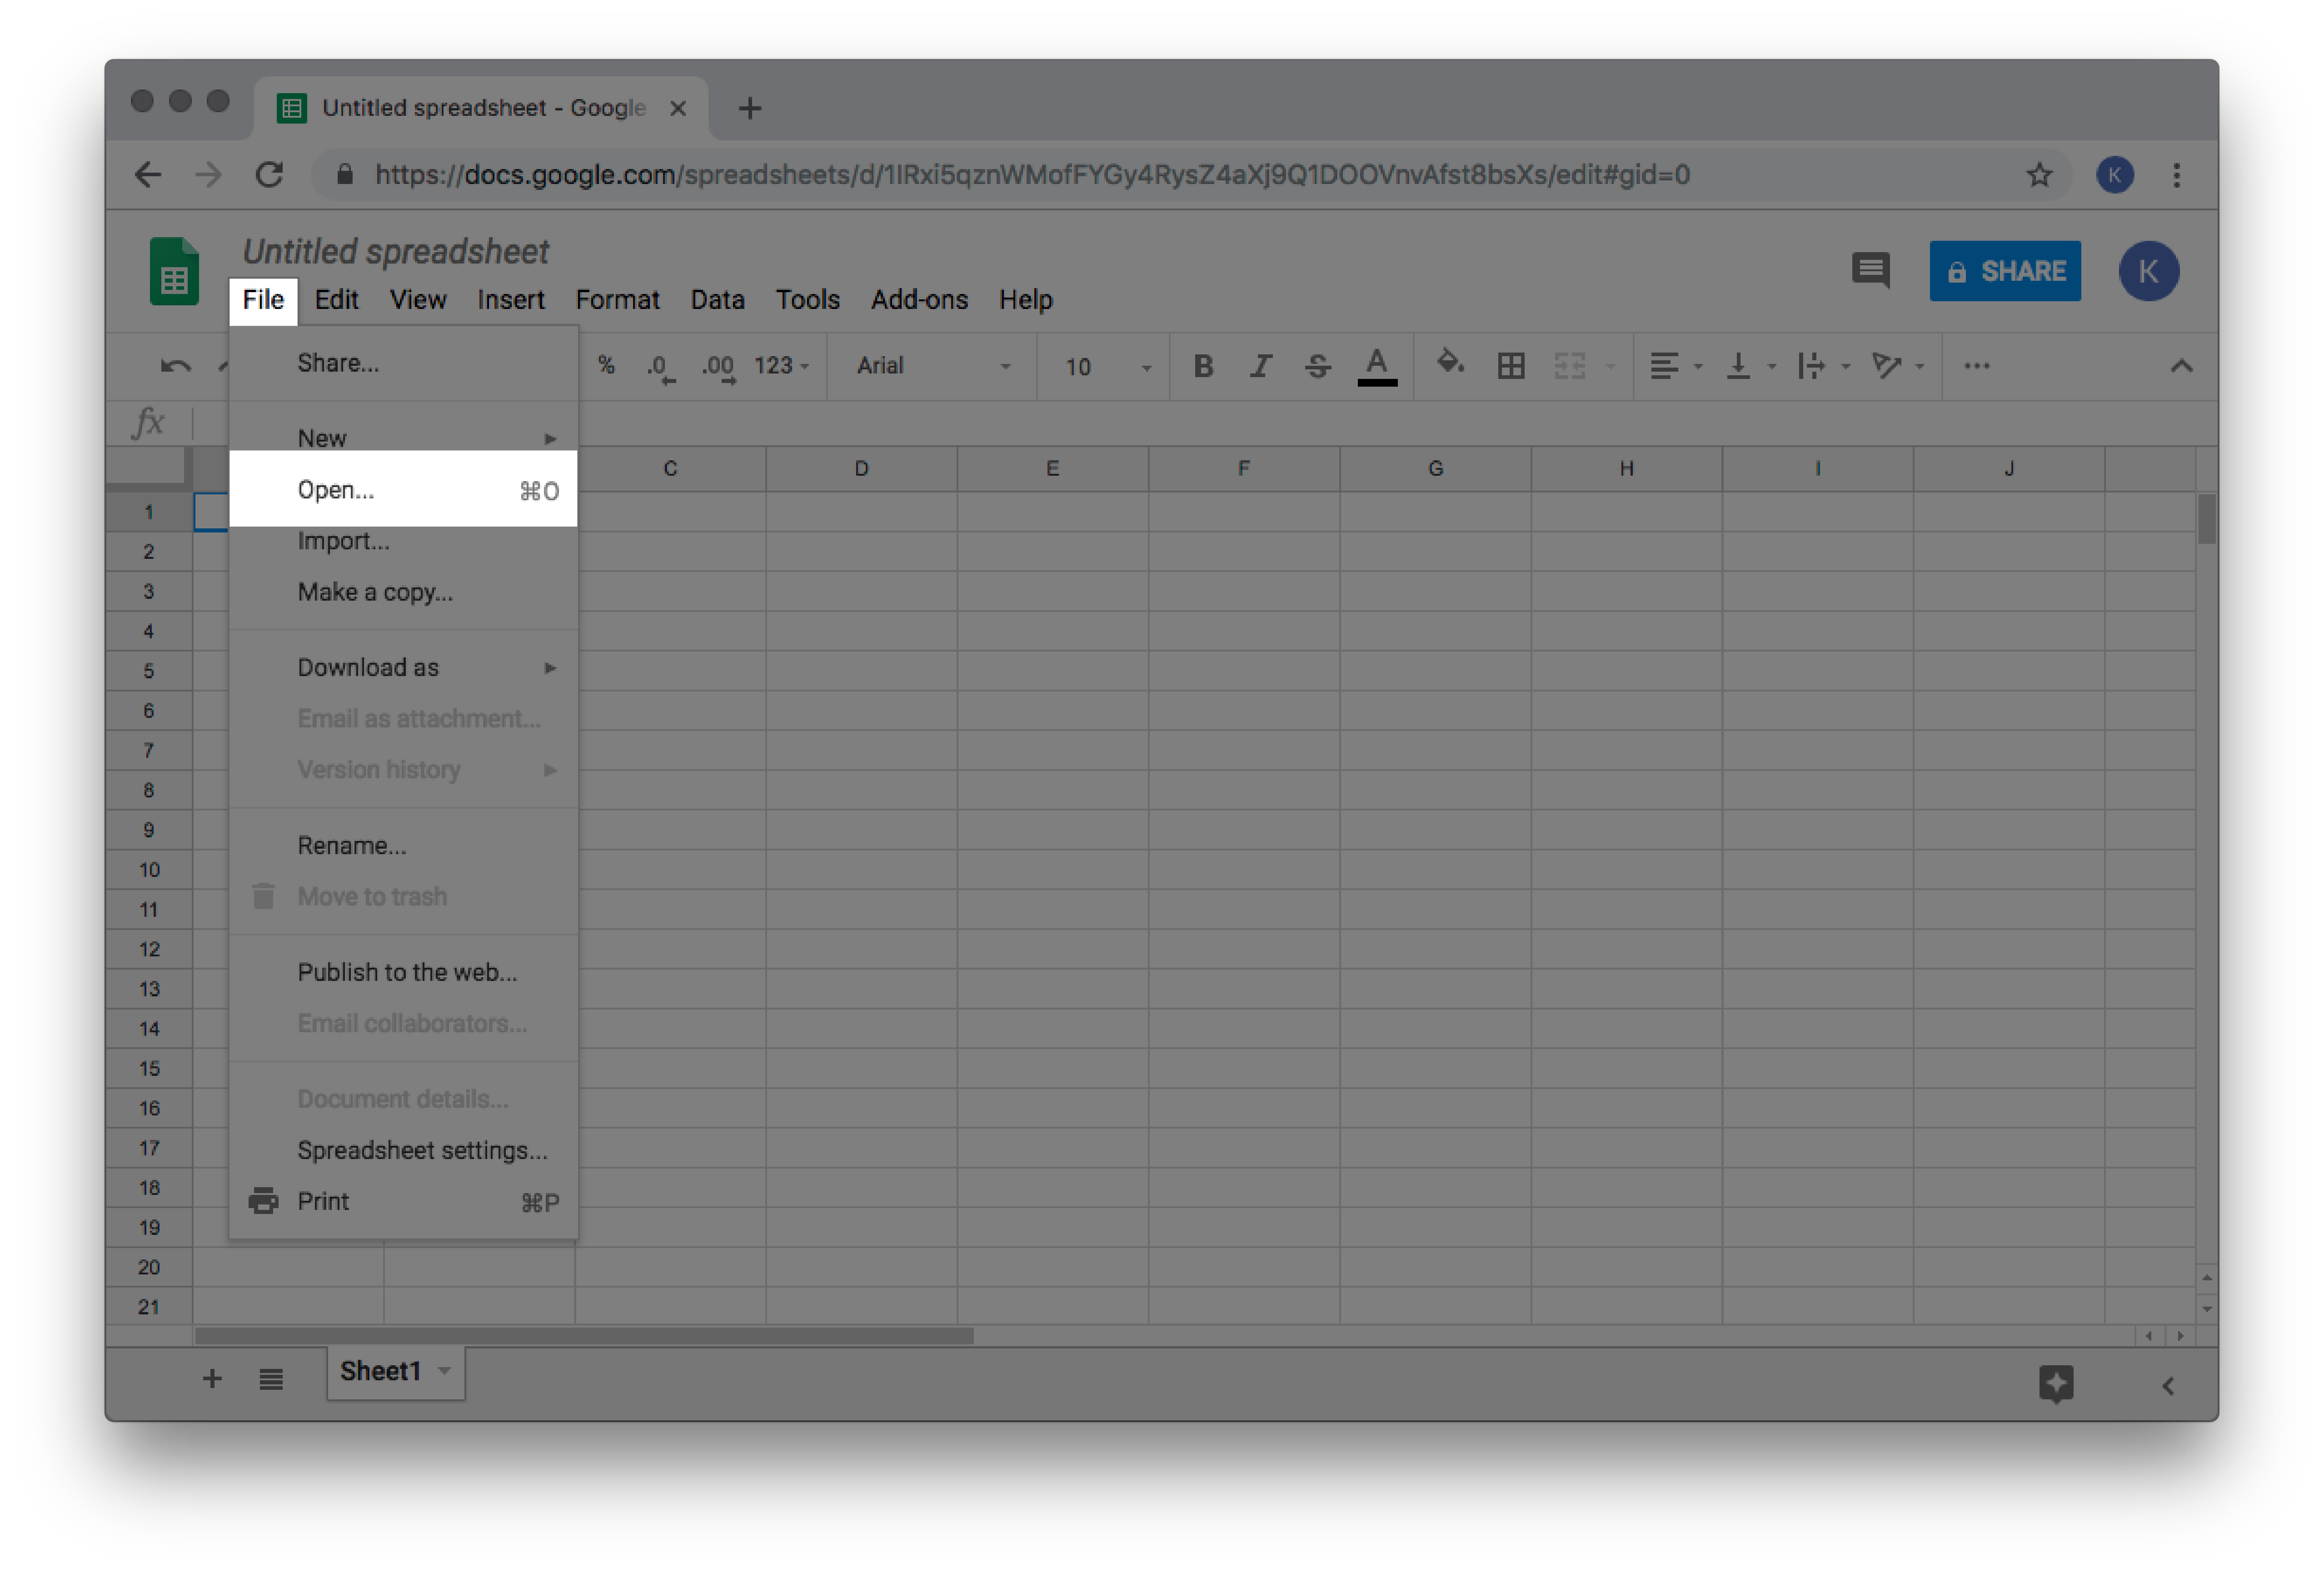Viewport: 2324px width, 1572px height.
Task: Open the Tools menu
Action: (x=807, y=300)
